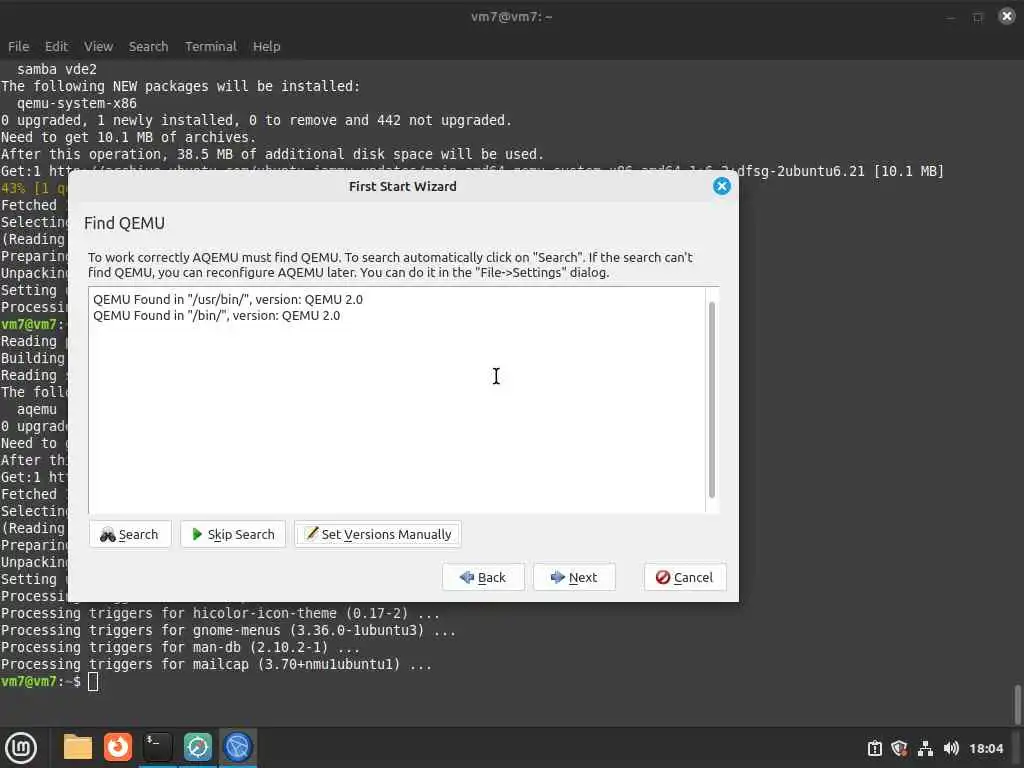Open the terminal Edit menu
This screenshot has width=1024, height=768.
coord(56,46)
